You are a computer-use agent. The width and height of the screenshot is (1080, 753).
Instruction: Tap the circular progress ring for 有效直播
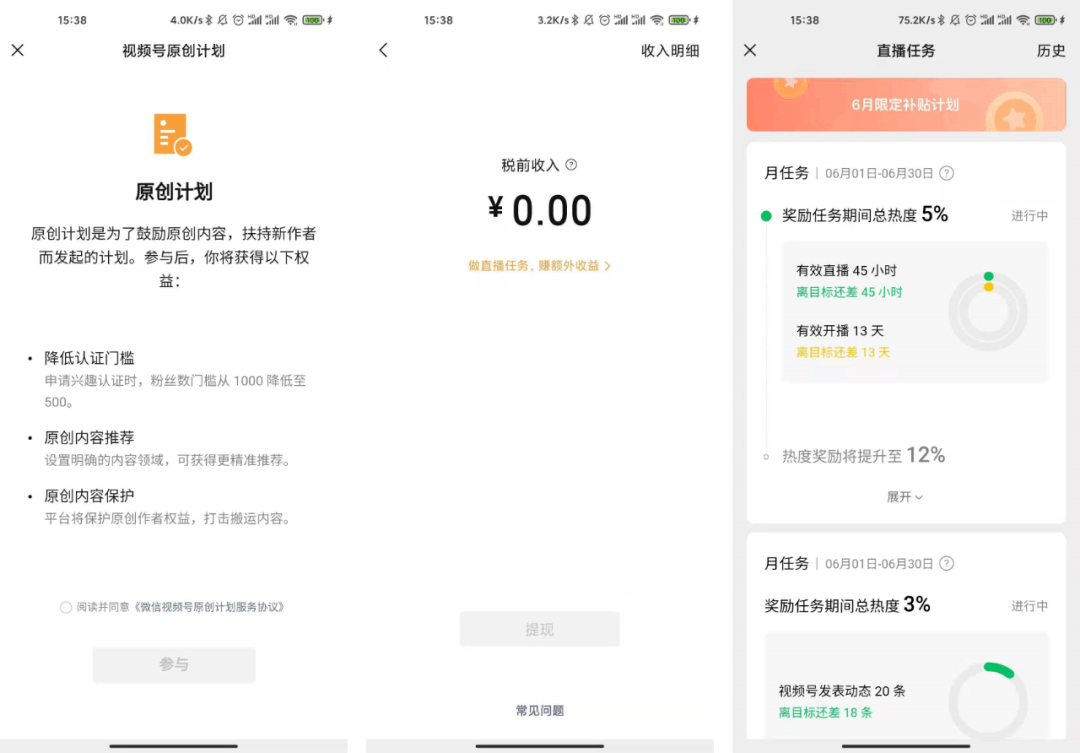point(988,311)
